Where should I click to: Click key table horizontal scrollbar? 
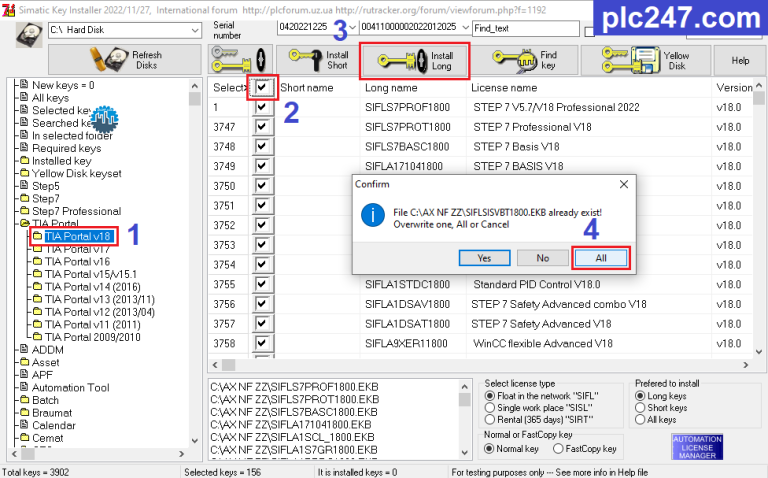click(480, 365)
